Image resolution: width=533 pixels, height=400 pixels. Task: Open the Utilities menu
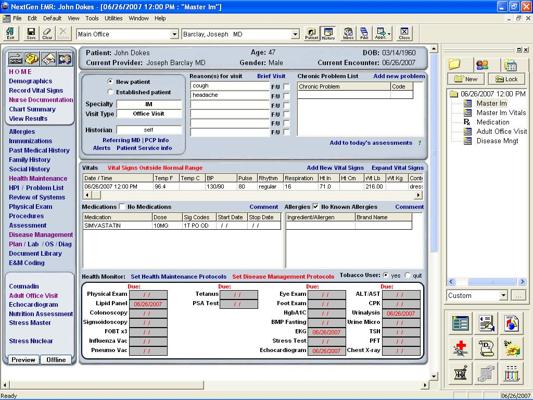coord(113,18)
